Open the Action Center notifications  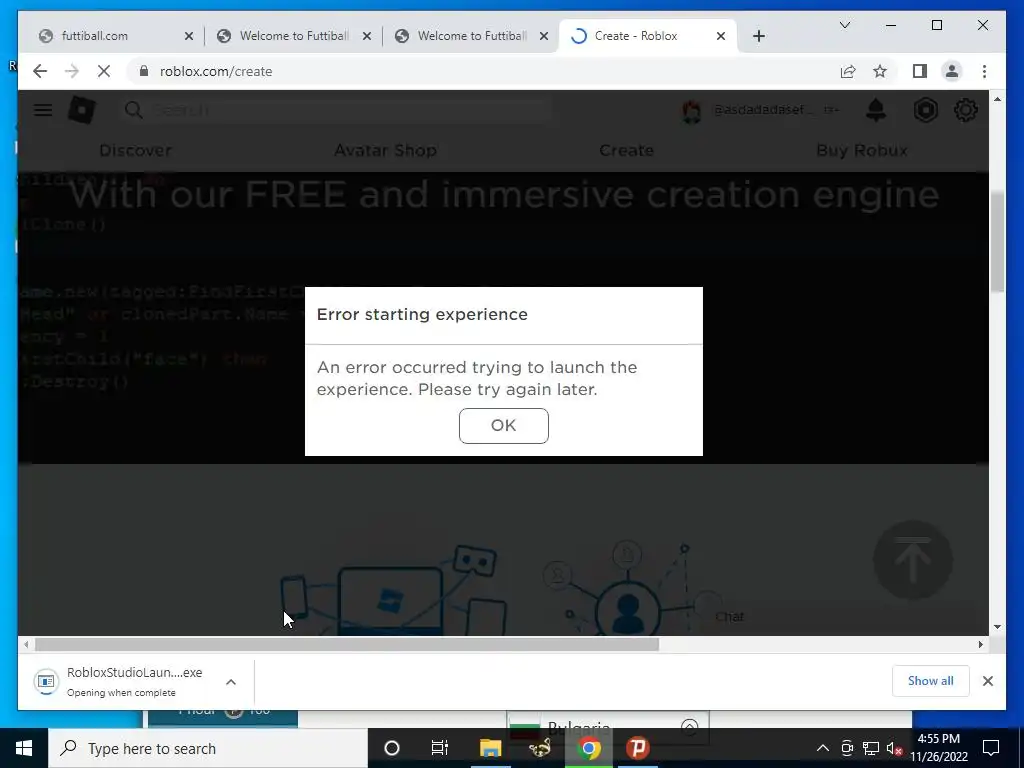(991, 748)
